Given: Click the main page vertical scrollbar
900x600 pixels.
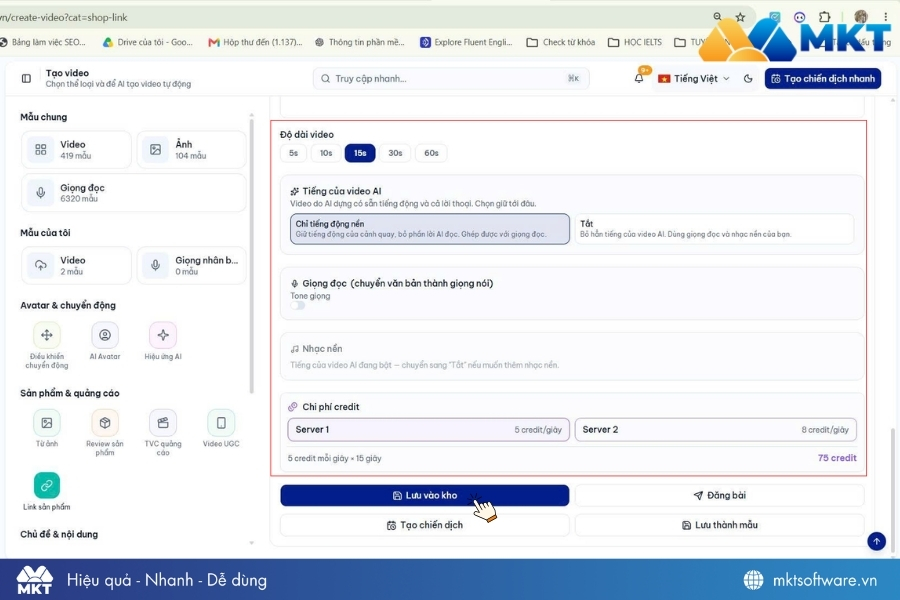Looking at the screenshot, I should [893, 490].
